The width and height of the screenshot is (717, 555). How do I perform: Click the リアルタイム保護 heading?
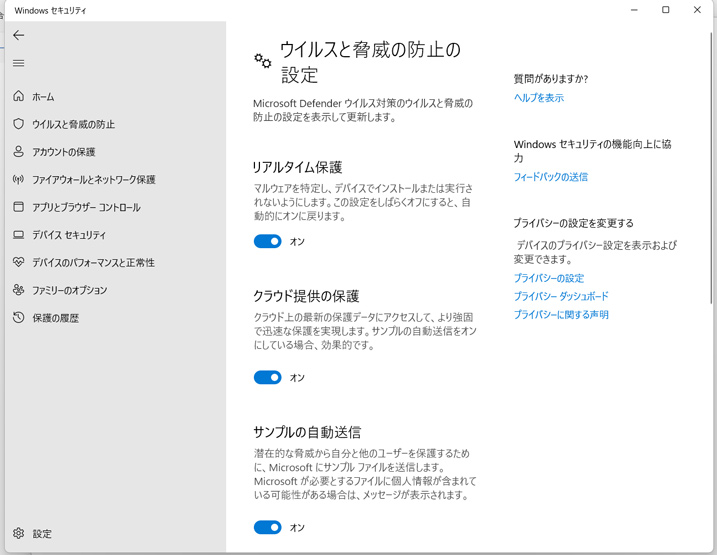pos(297,167)
